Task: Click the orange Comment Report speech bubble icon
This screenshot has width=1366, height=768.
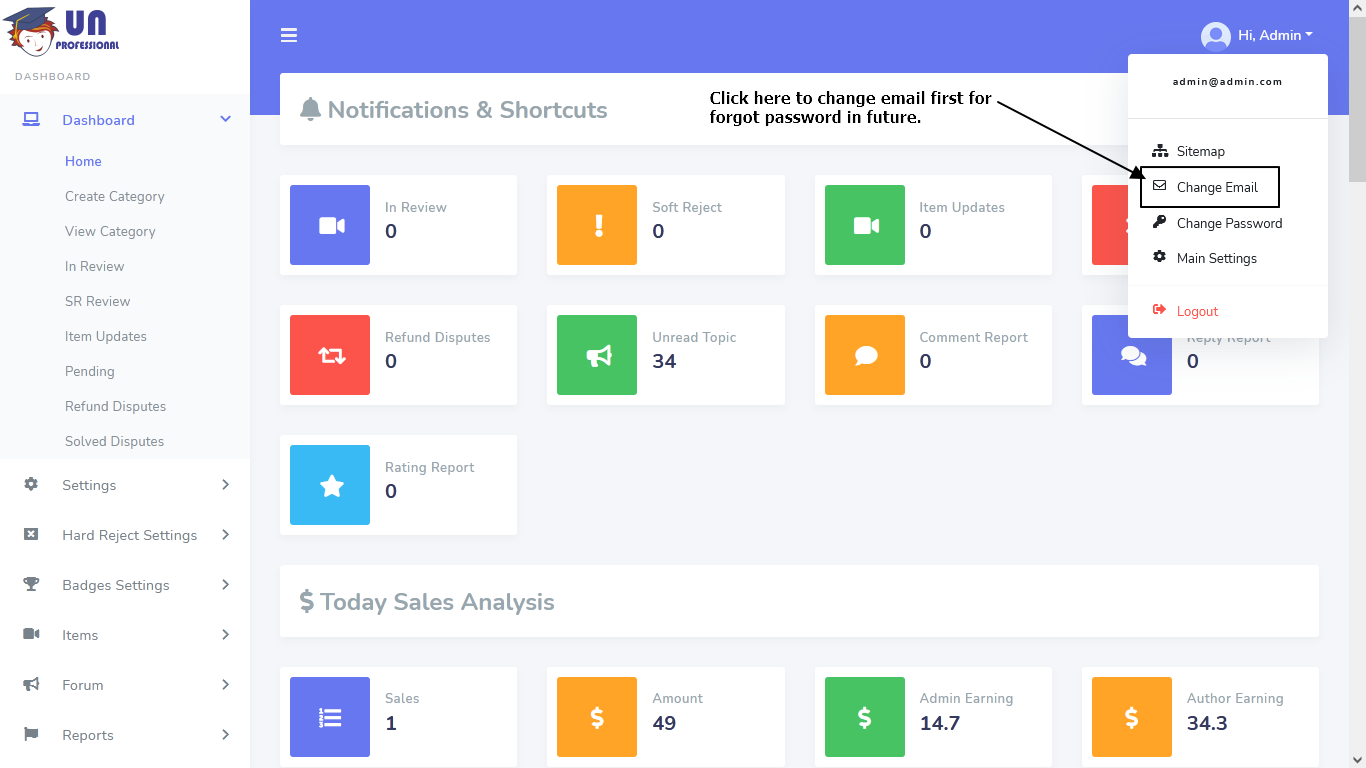Action: point(865,355)
